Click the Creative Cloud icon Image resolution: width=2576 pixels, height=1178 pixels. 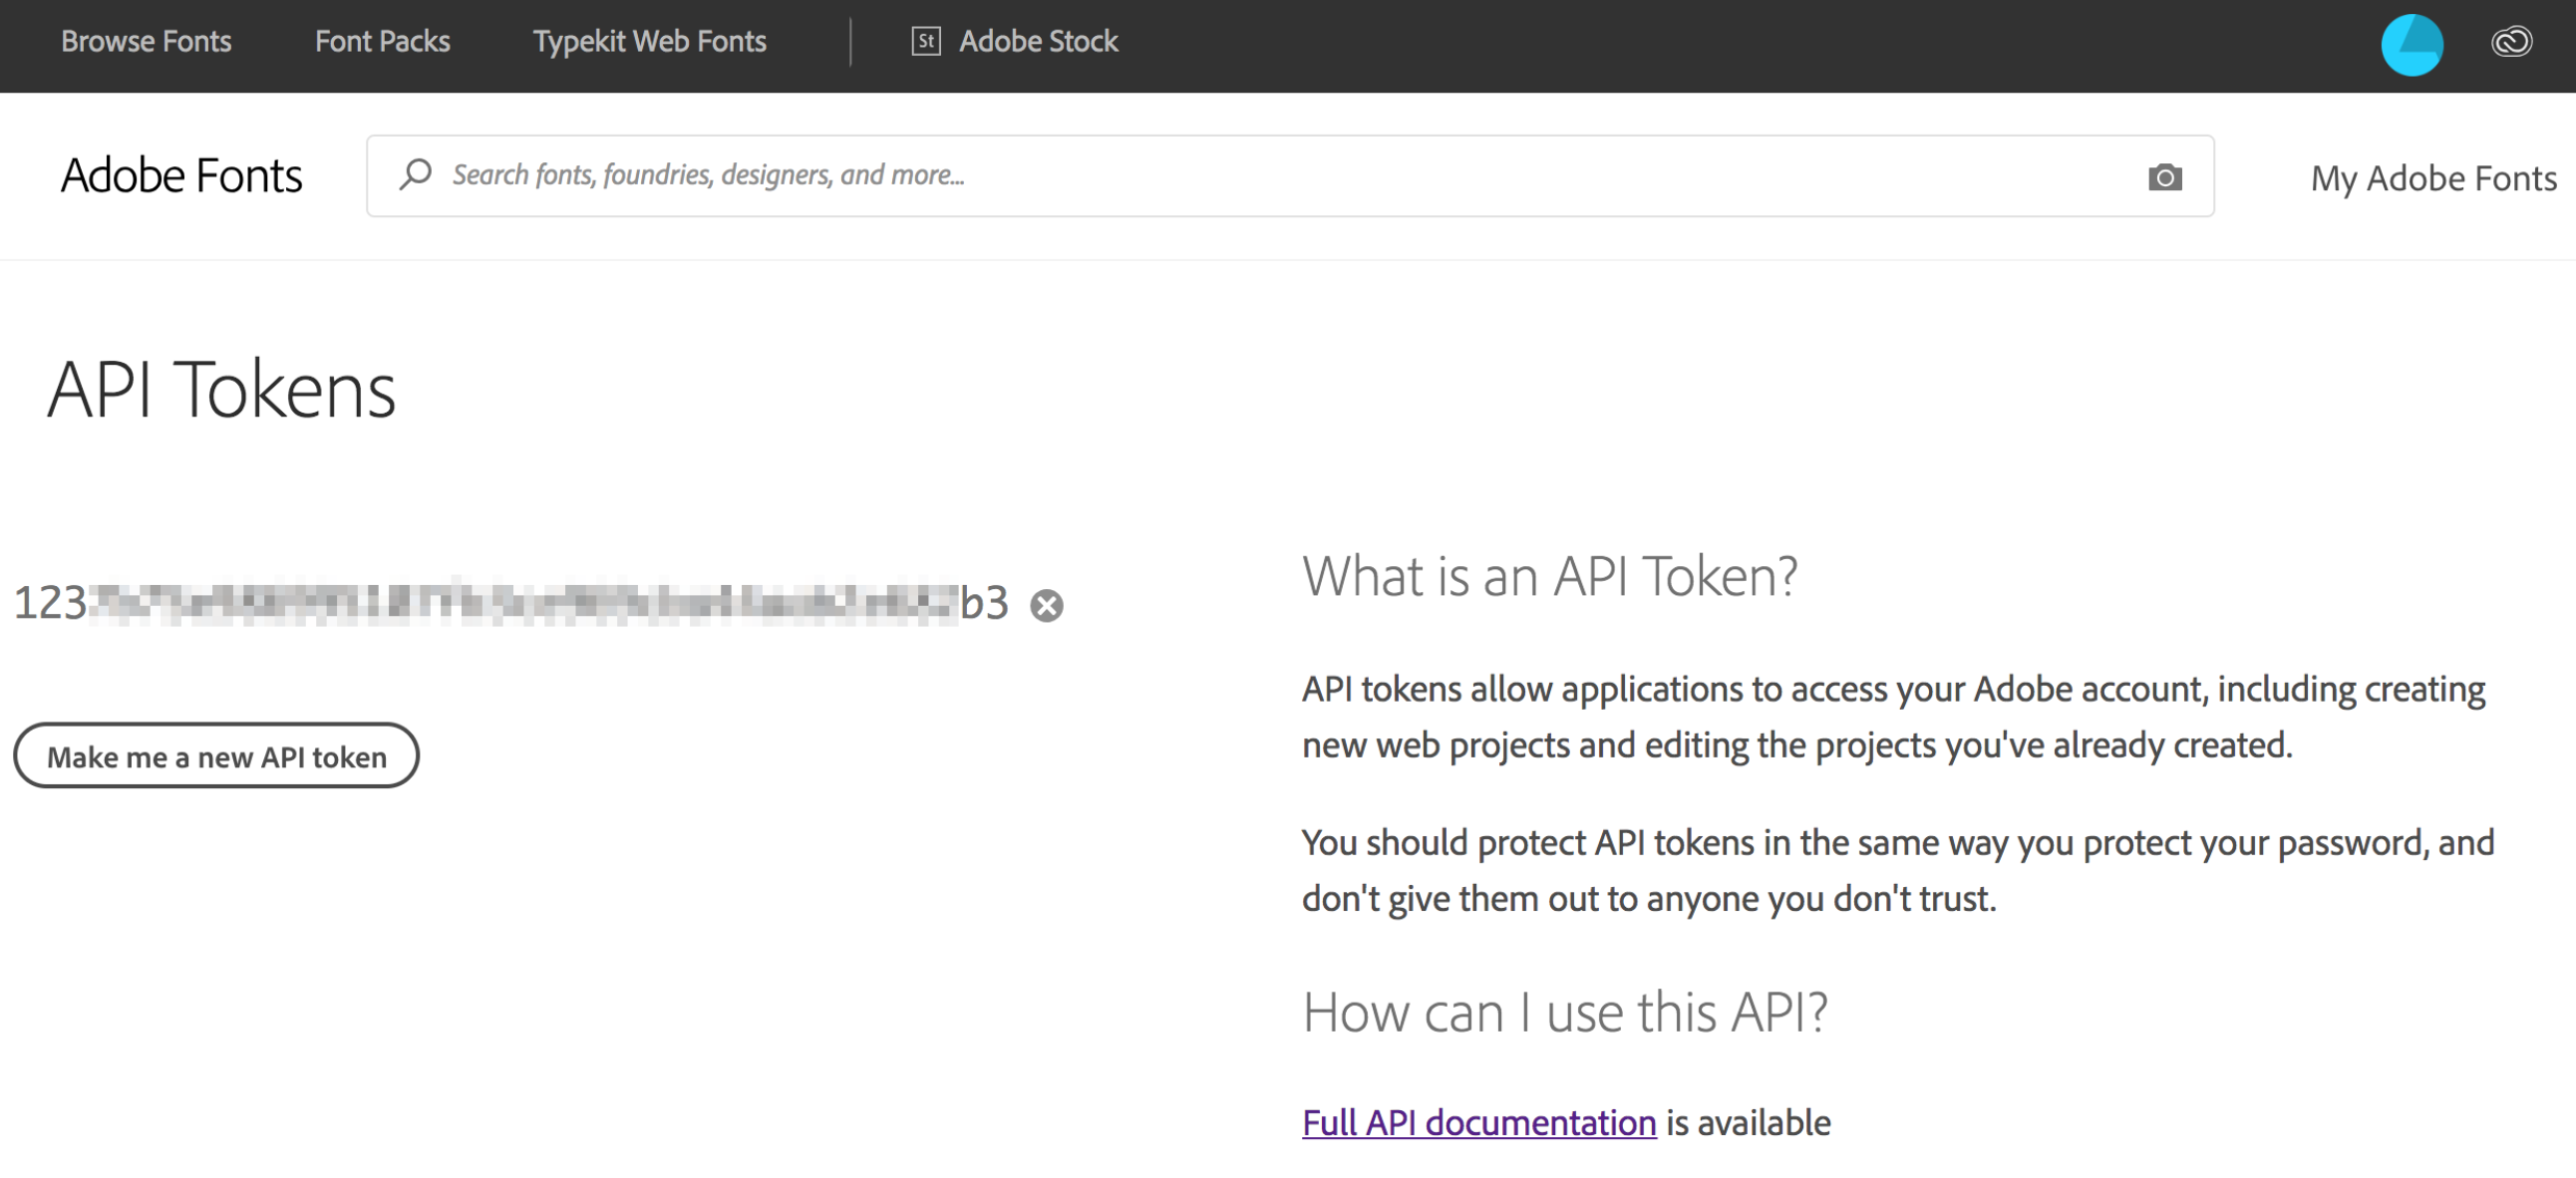(x=2510, y=42)
